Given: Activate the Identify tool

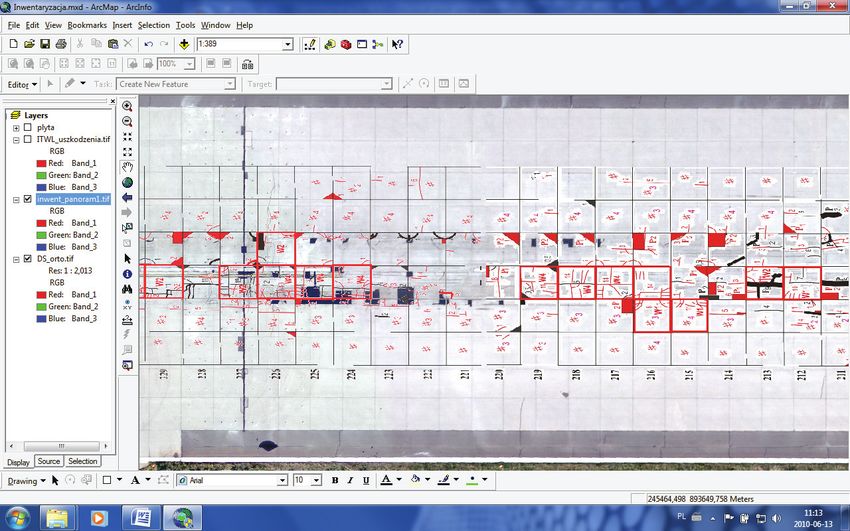Looking at the screenshot, I should click(x=127, y=274).
